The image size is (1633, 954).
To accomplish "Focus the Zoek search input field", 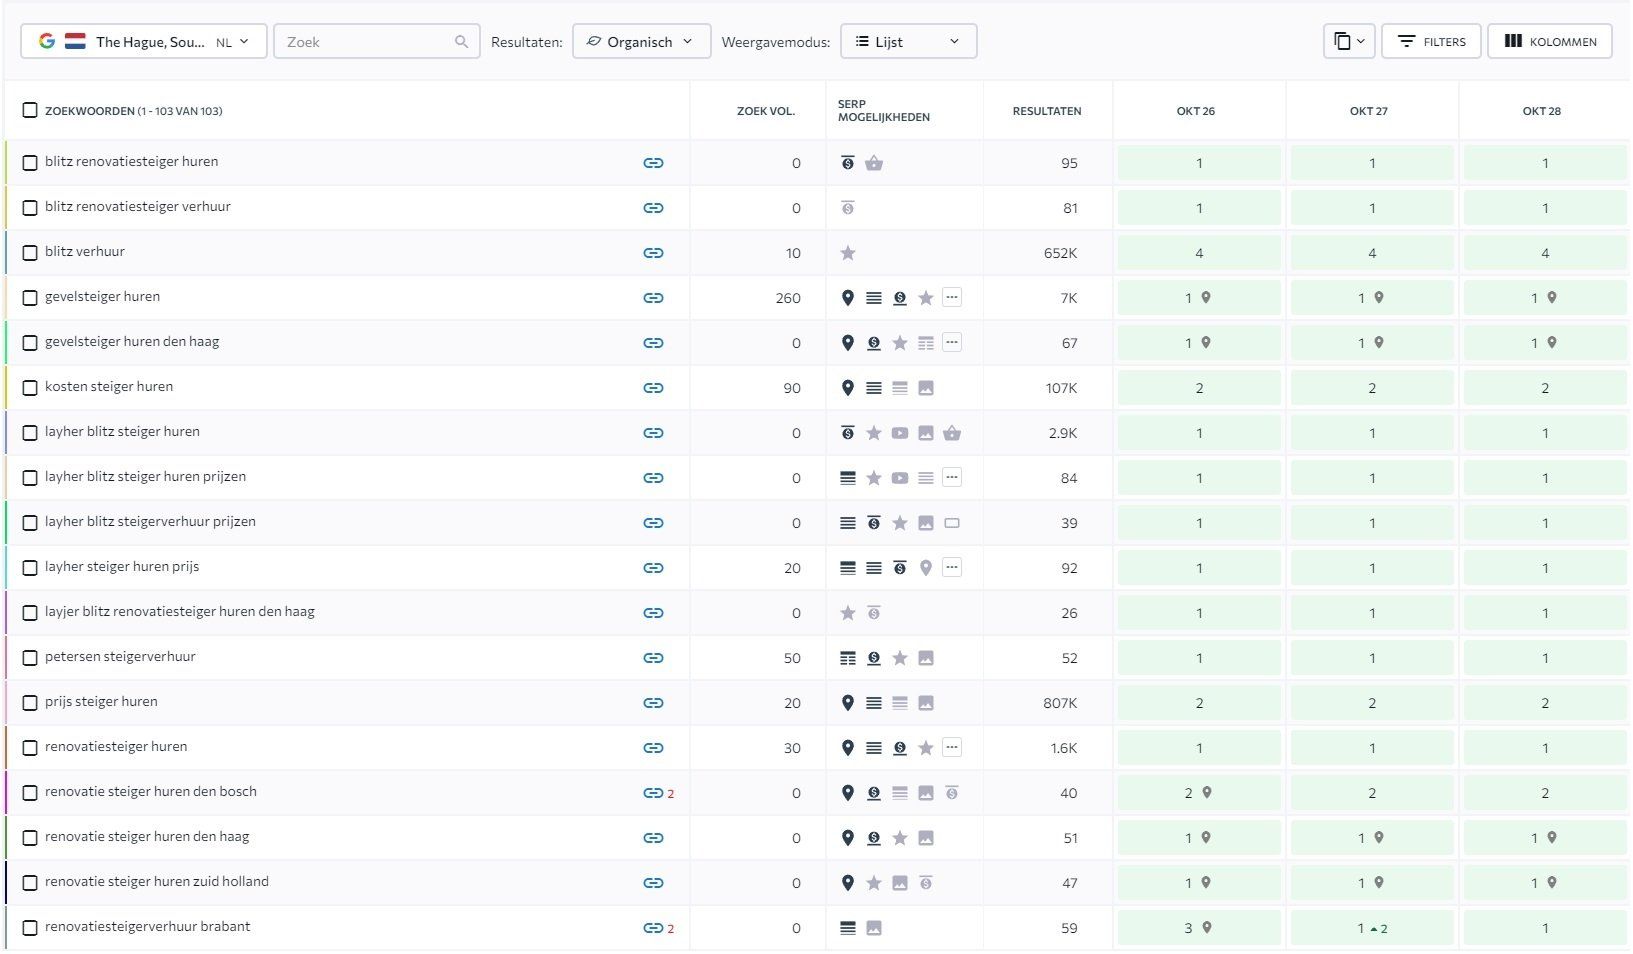I will (376, 42).
